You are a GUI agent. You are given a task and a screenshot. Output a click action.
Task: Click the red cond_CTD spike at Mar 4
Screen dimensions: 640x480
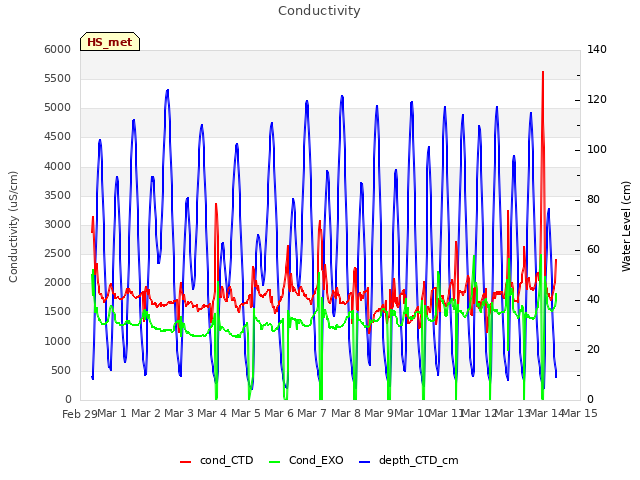[216, 204]
